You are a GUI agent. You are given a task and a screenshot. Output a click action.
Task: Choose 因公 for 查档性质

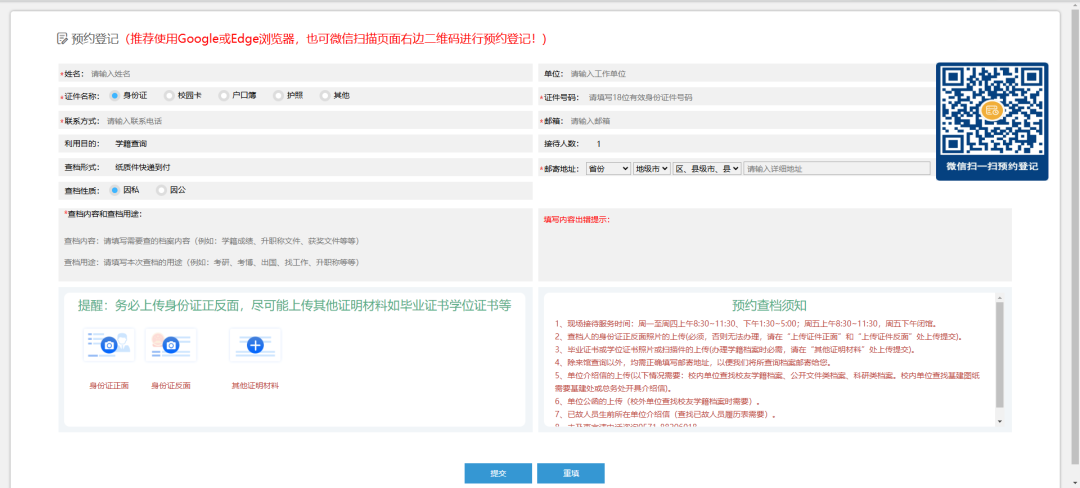pos(162,190)
